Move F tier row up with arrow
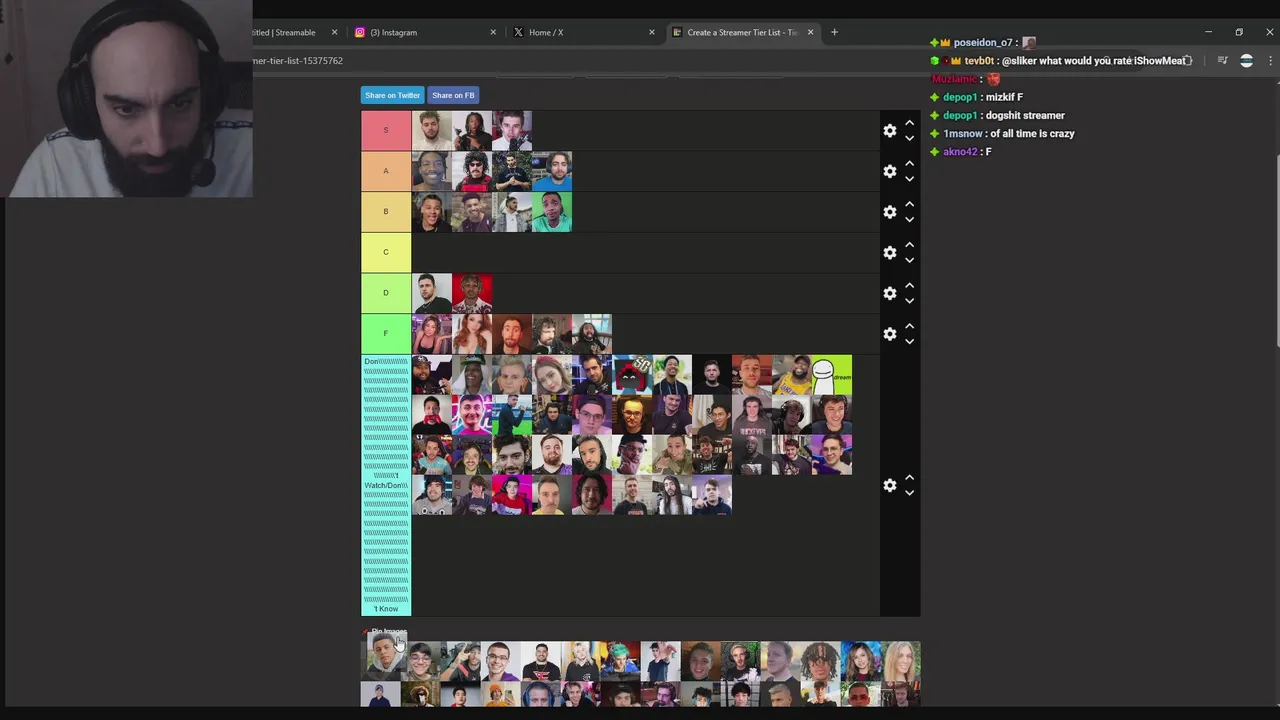 909,326
